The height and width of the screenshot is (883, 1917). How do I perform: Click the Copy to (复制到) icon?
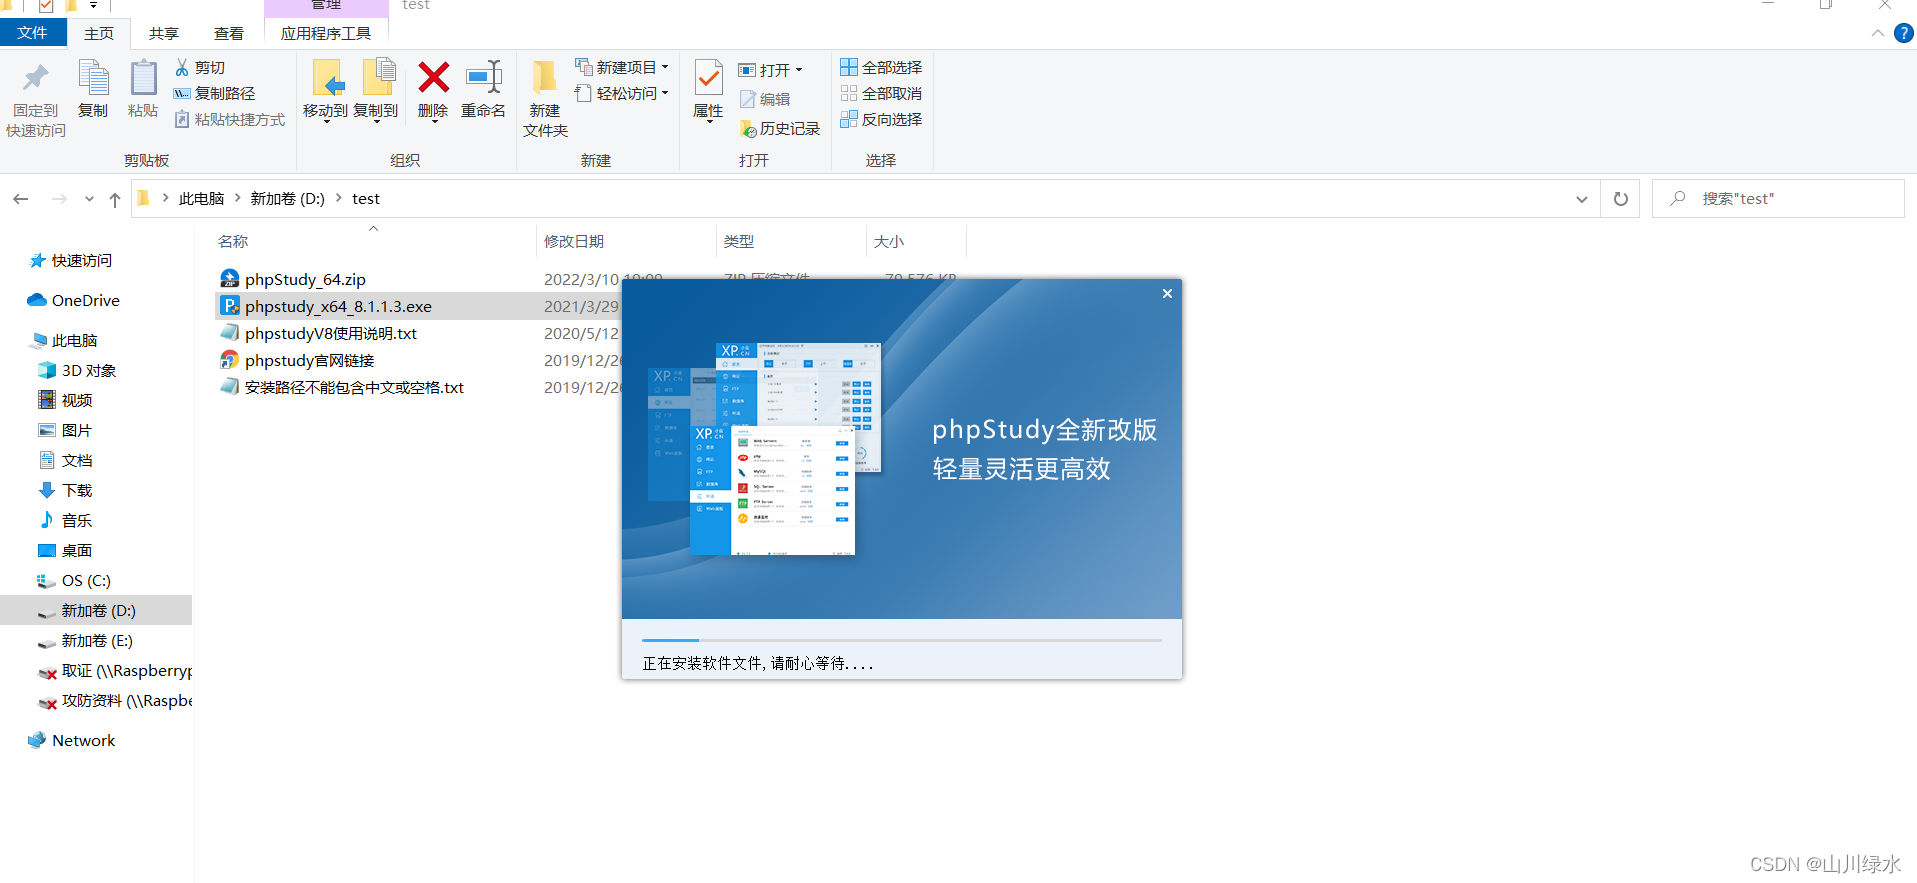(x=377, y=78)
